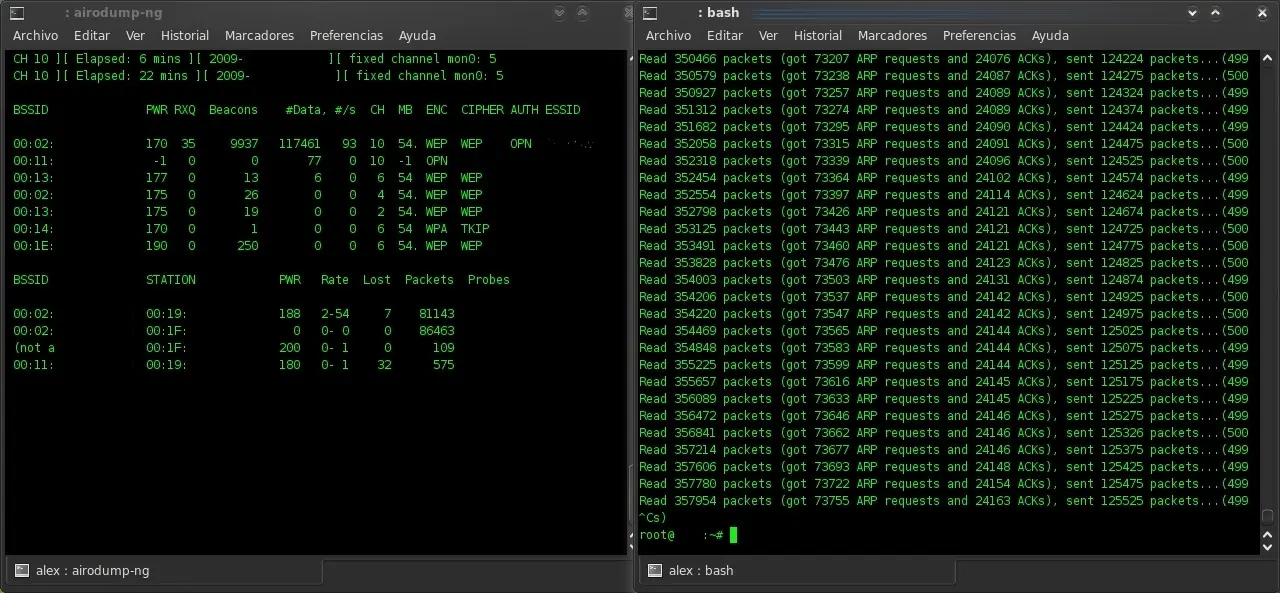Click the '#Data, #/s' column header

(320, 110)
